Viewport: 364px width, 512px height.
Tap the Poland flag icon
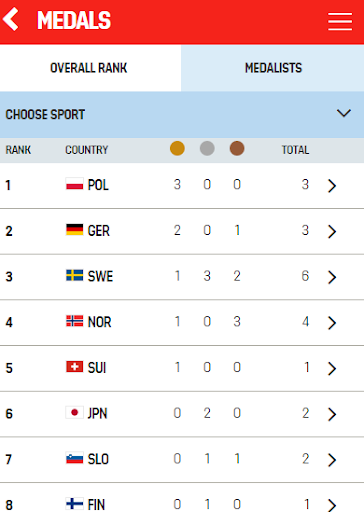click(74, 184)
